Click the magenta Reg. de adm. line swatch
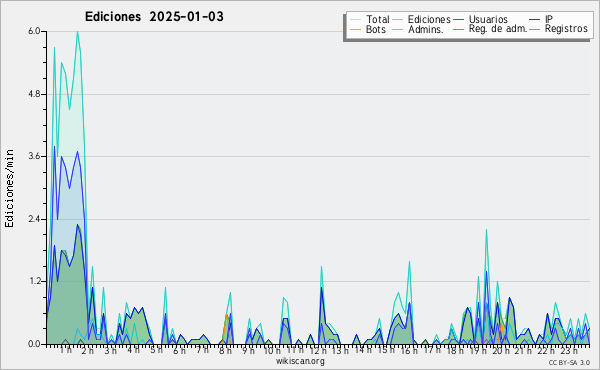 click(x=458, y=29)
